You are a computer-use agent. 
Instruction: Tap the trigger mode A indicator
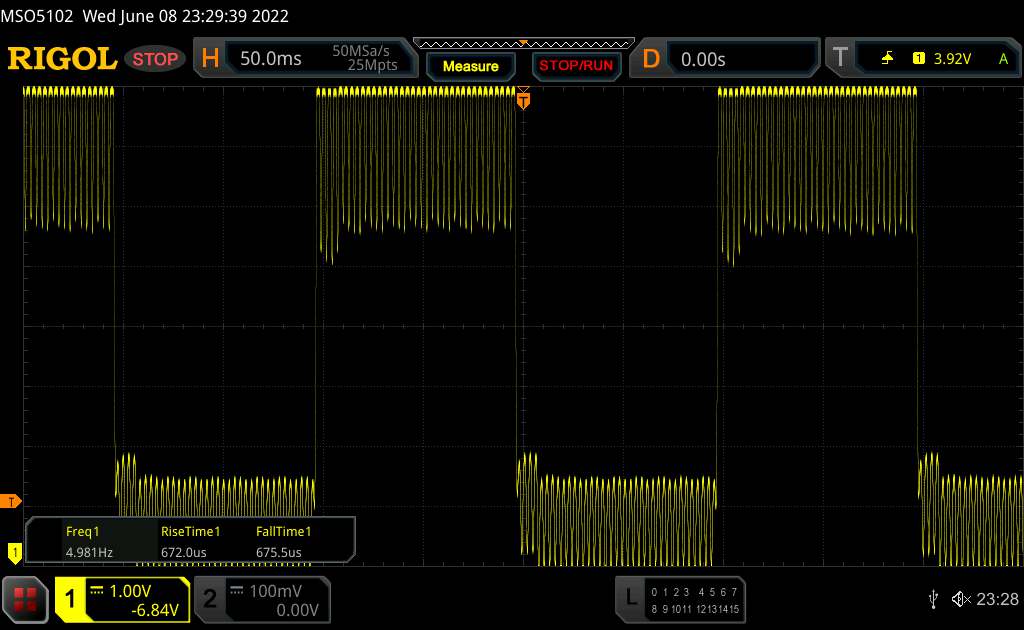tap(1003, 59)
